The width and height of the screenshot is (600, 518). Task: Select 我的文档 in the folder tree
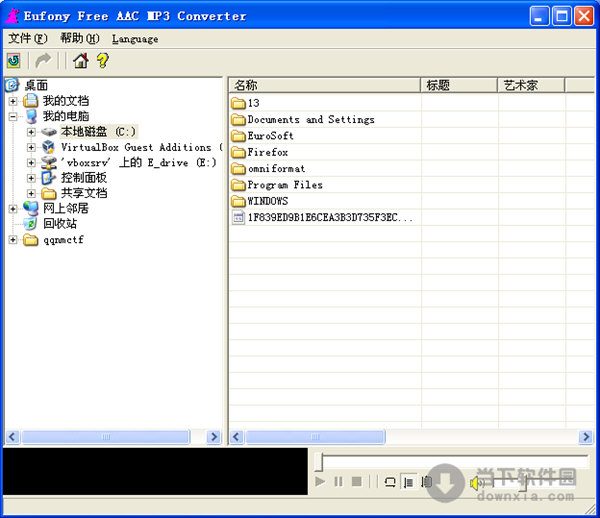coord(66,101)
